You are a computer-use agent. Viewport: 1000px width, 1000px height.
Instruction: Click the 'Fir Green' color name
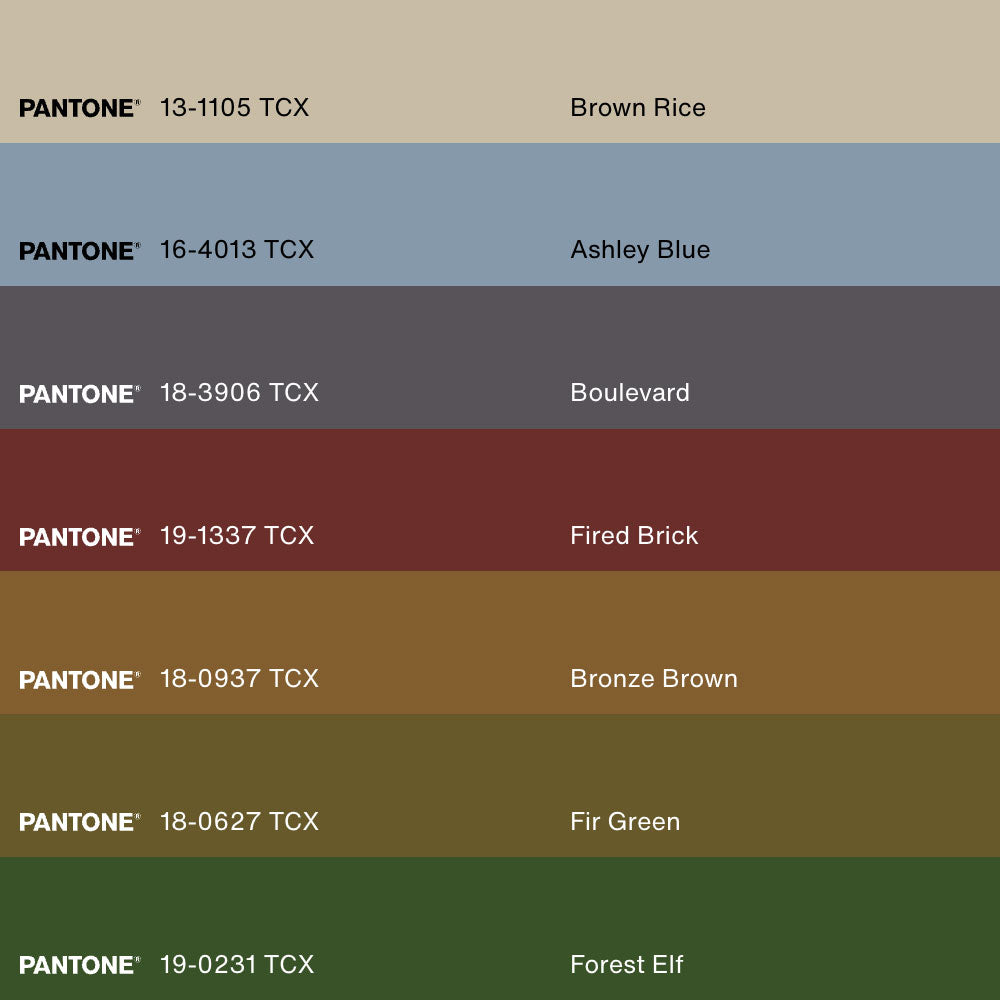pyautogui.click(x=624, y=822)
